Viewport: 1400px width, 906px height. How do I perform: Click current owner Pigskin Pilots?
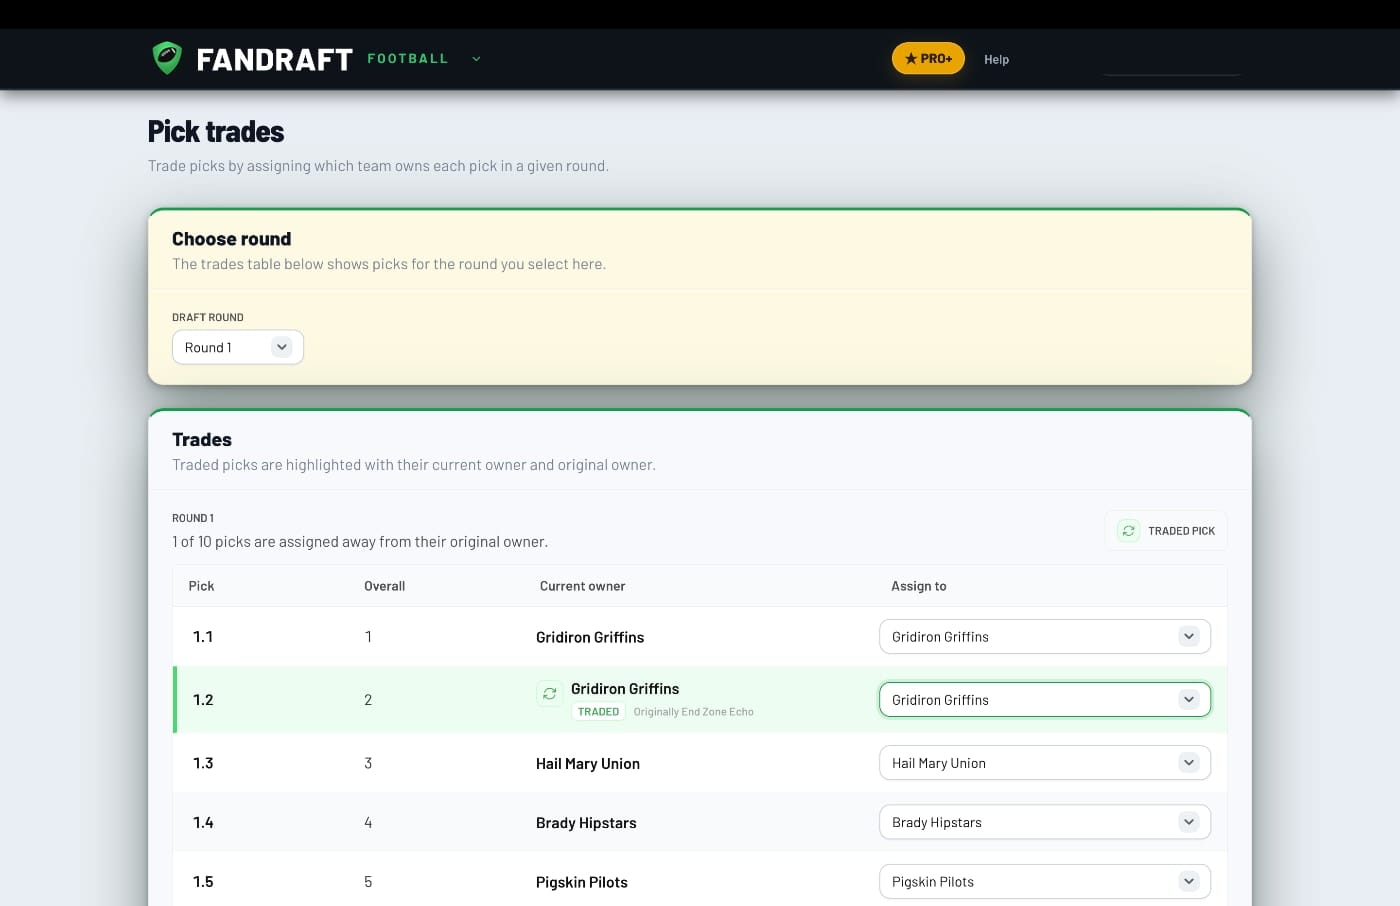[582, 882]
